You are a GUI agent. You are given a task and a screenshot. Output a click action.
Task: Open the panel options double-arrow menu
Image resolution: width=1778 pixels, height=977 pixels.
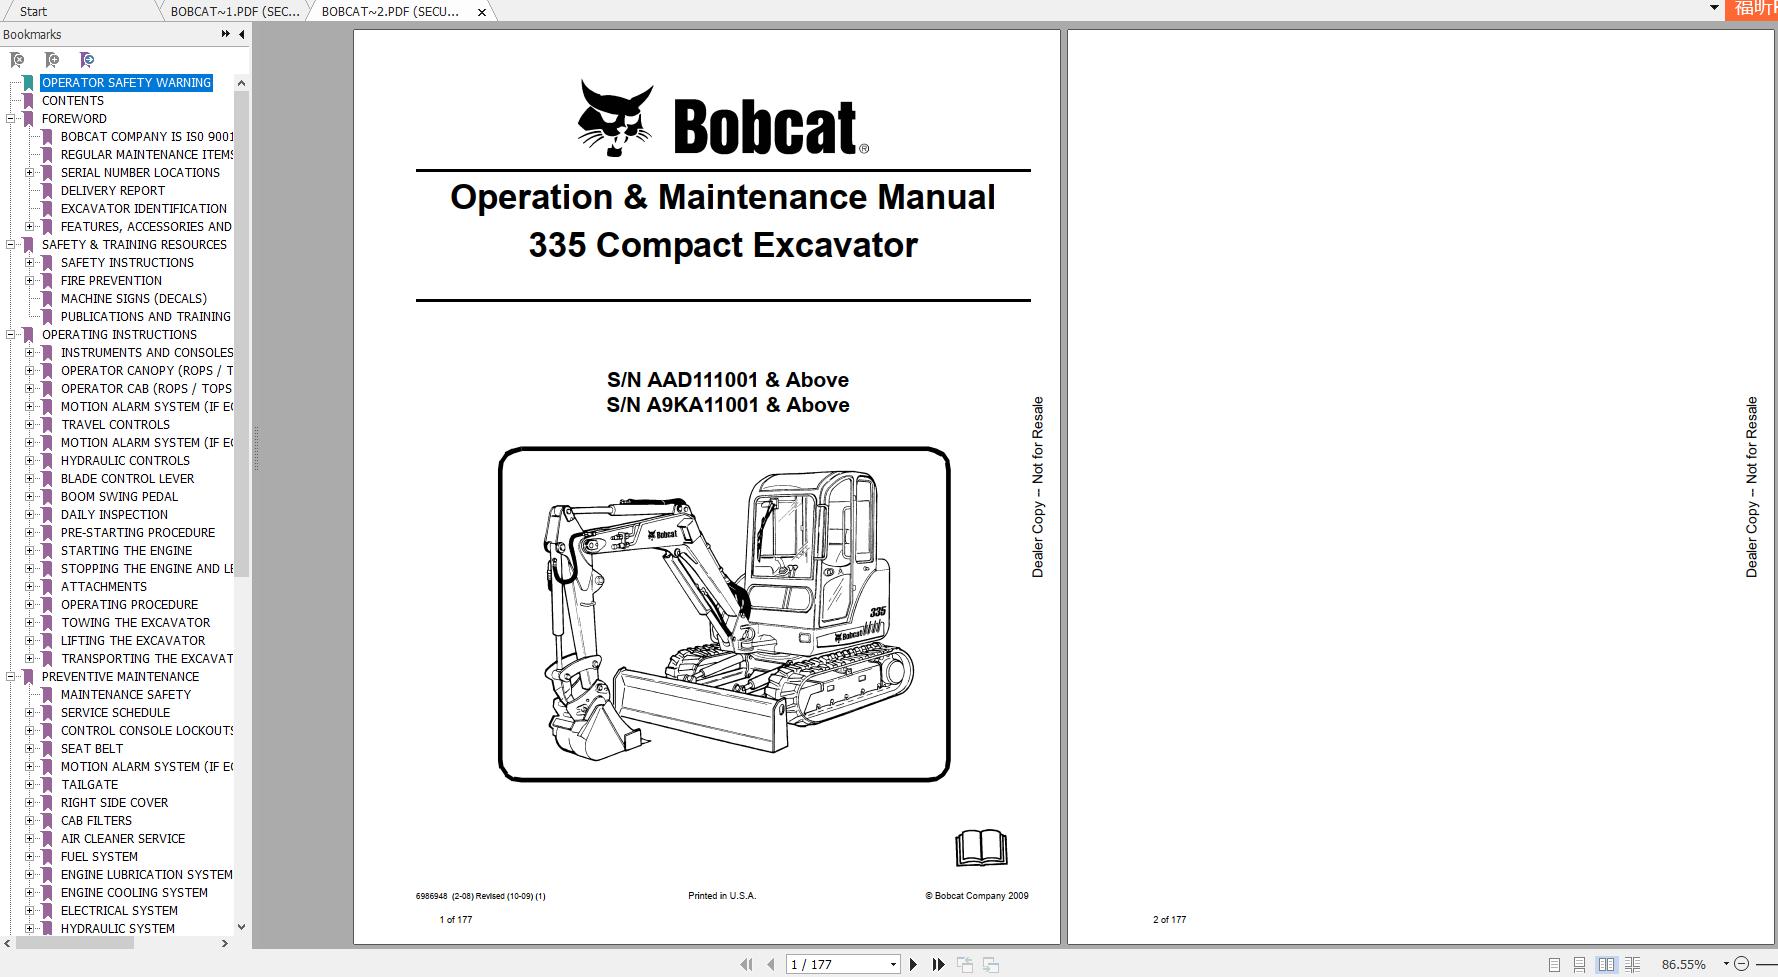click(224, 33)
